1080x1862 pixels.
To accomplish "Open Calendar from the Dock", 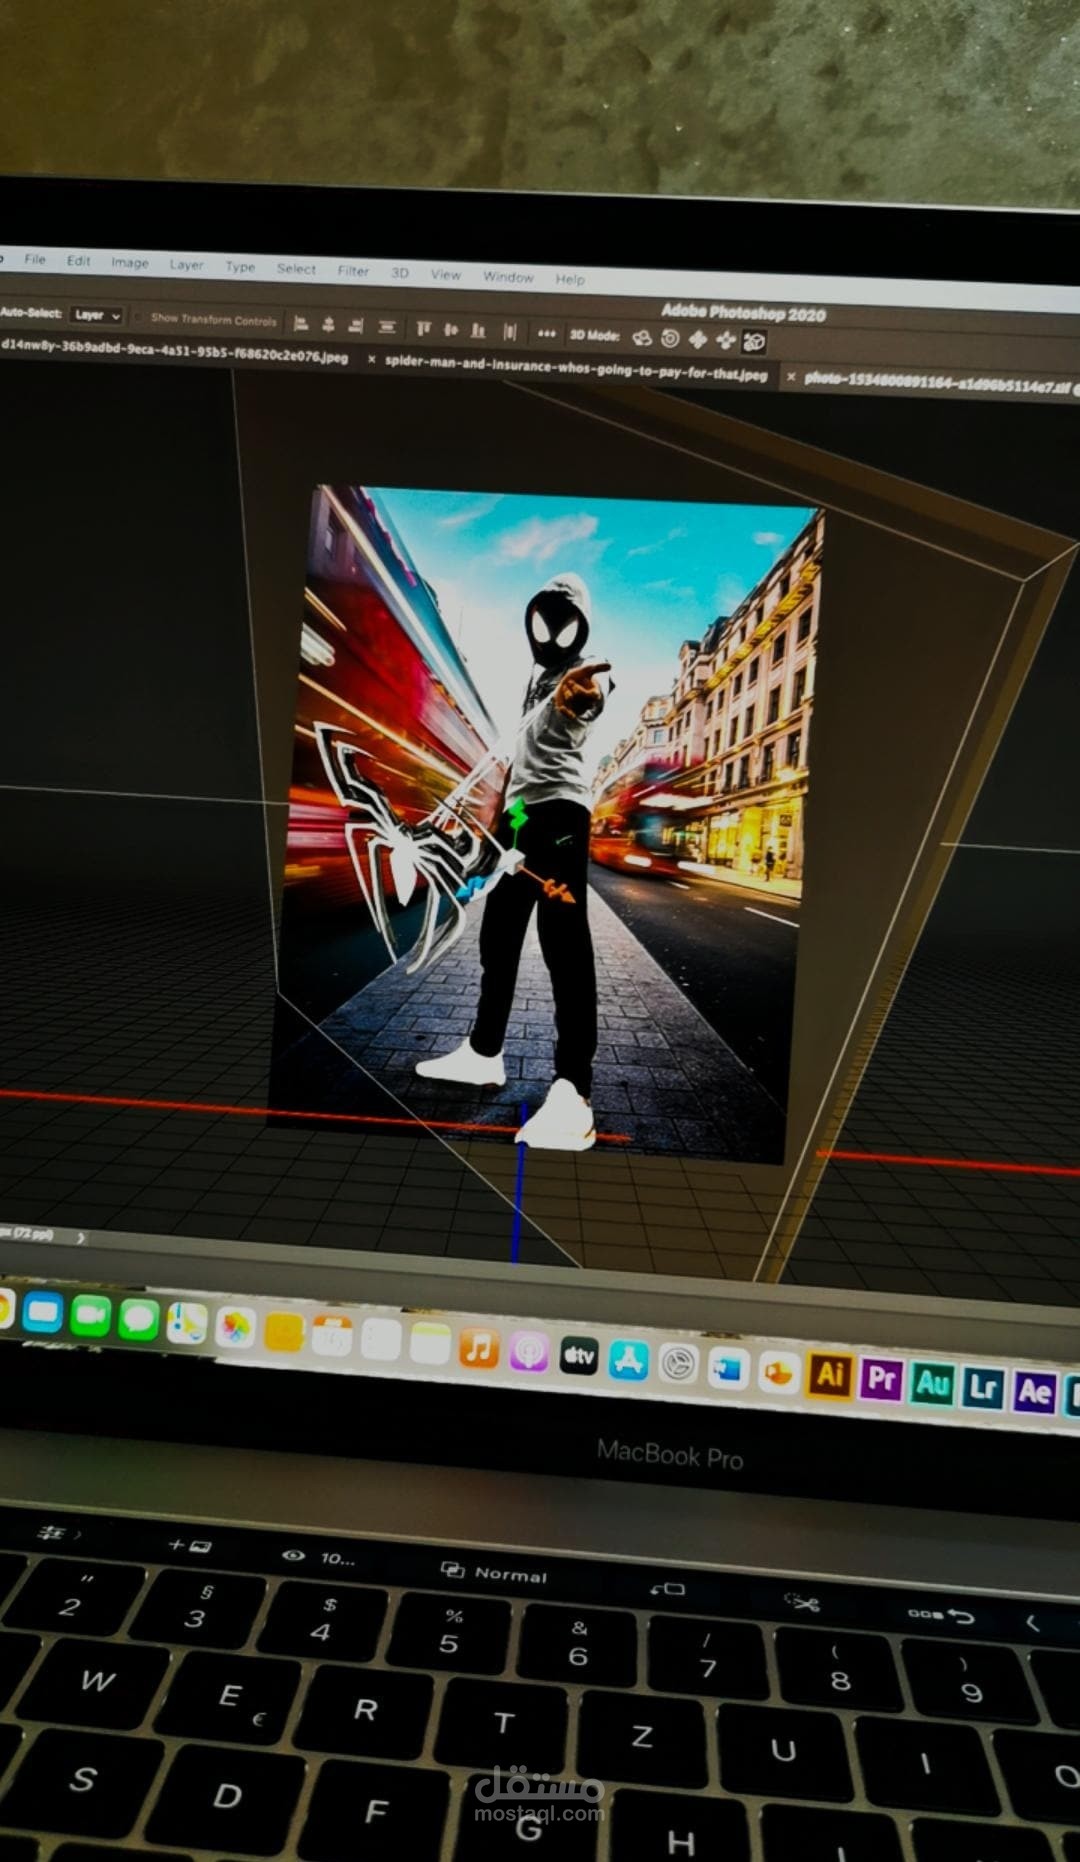I will tap(332, 1336).
